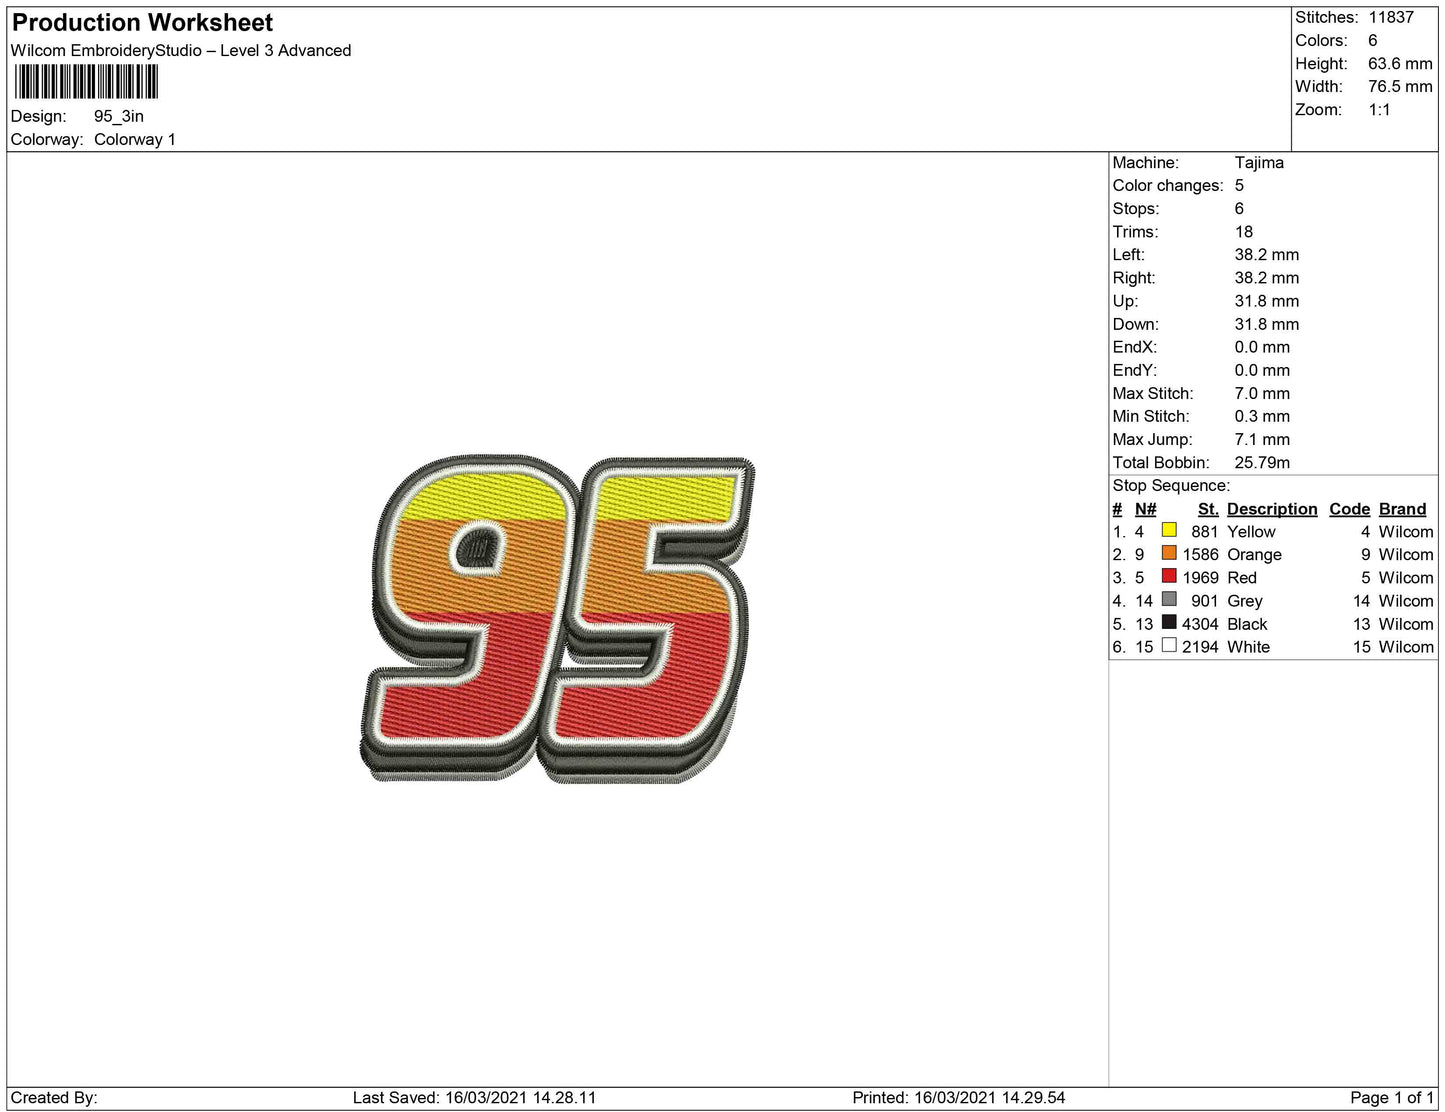
Task: Click the Total Bobbin value "25.79m"
Action: (x=1262, y=463)
